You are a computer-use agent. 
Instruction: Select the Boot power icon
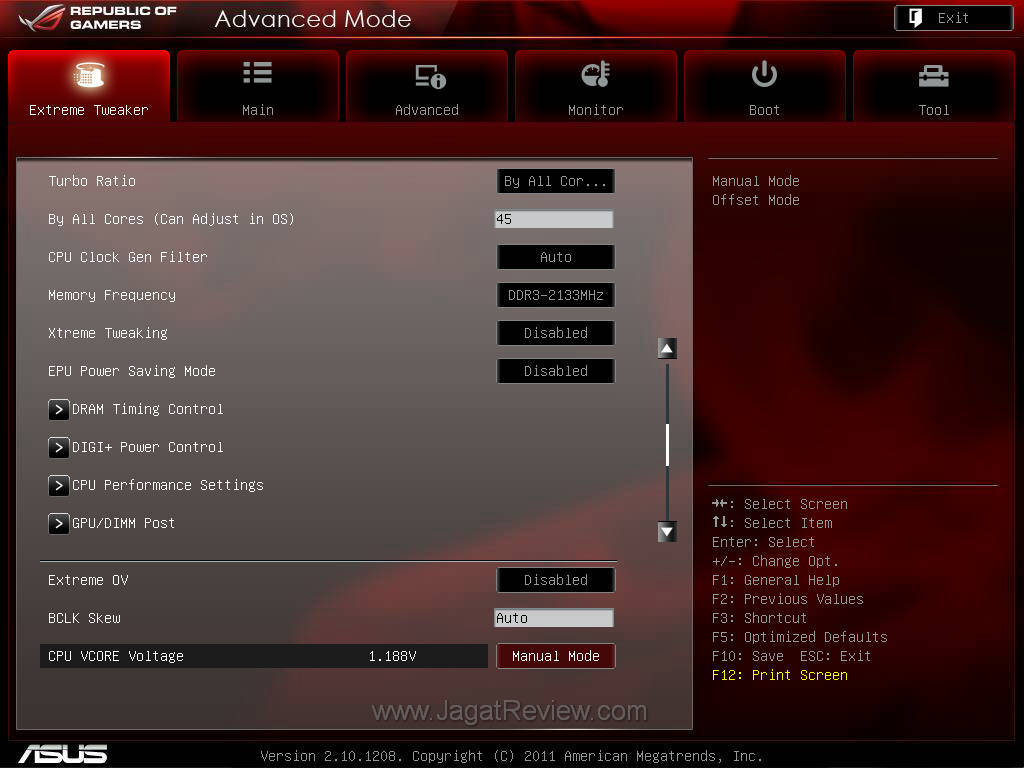pos(764,75)
